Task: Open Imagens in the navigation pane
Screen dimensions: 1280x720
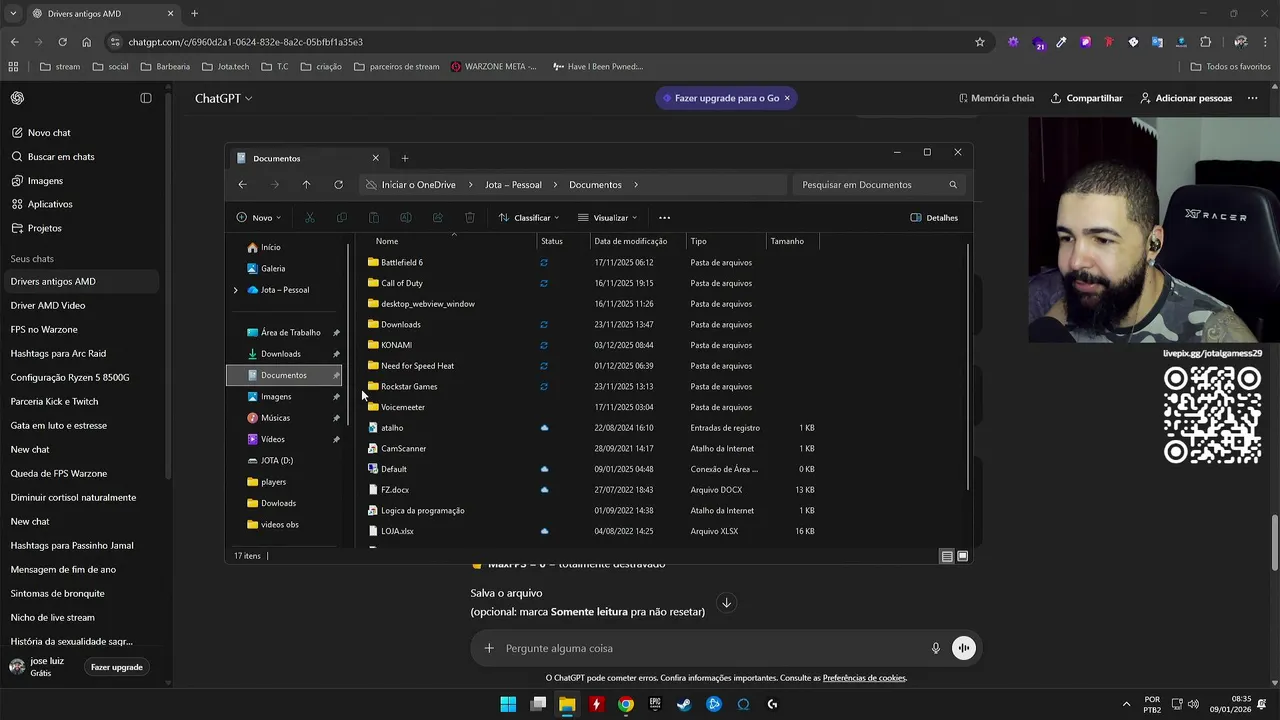Action: pyautogui.click(x=270, y=397)
